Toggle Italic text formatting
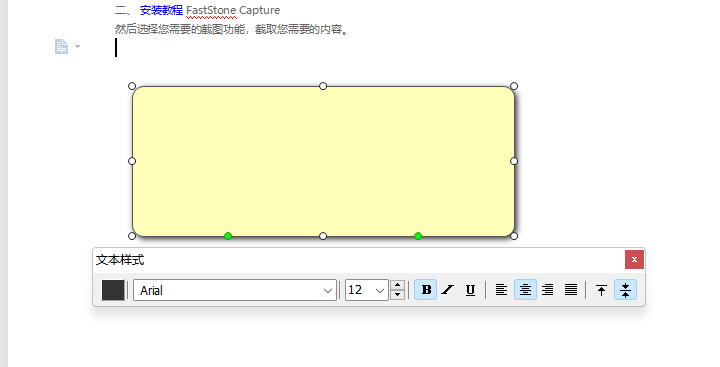 coord(448,290)
